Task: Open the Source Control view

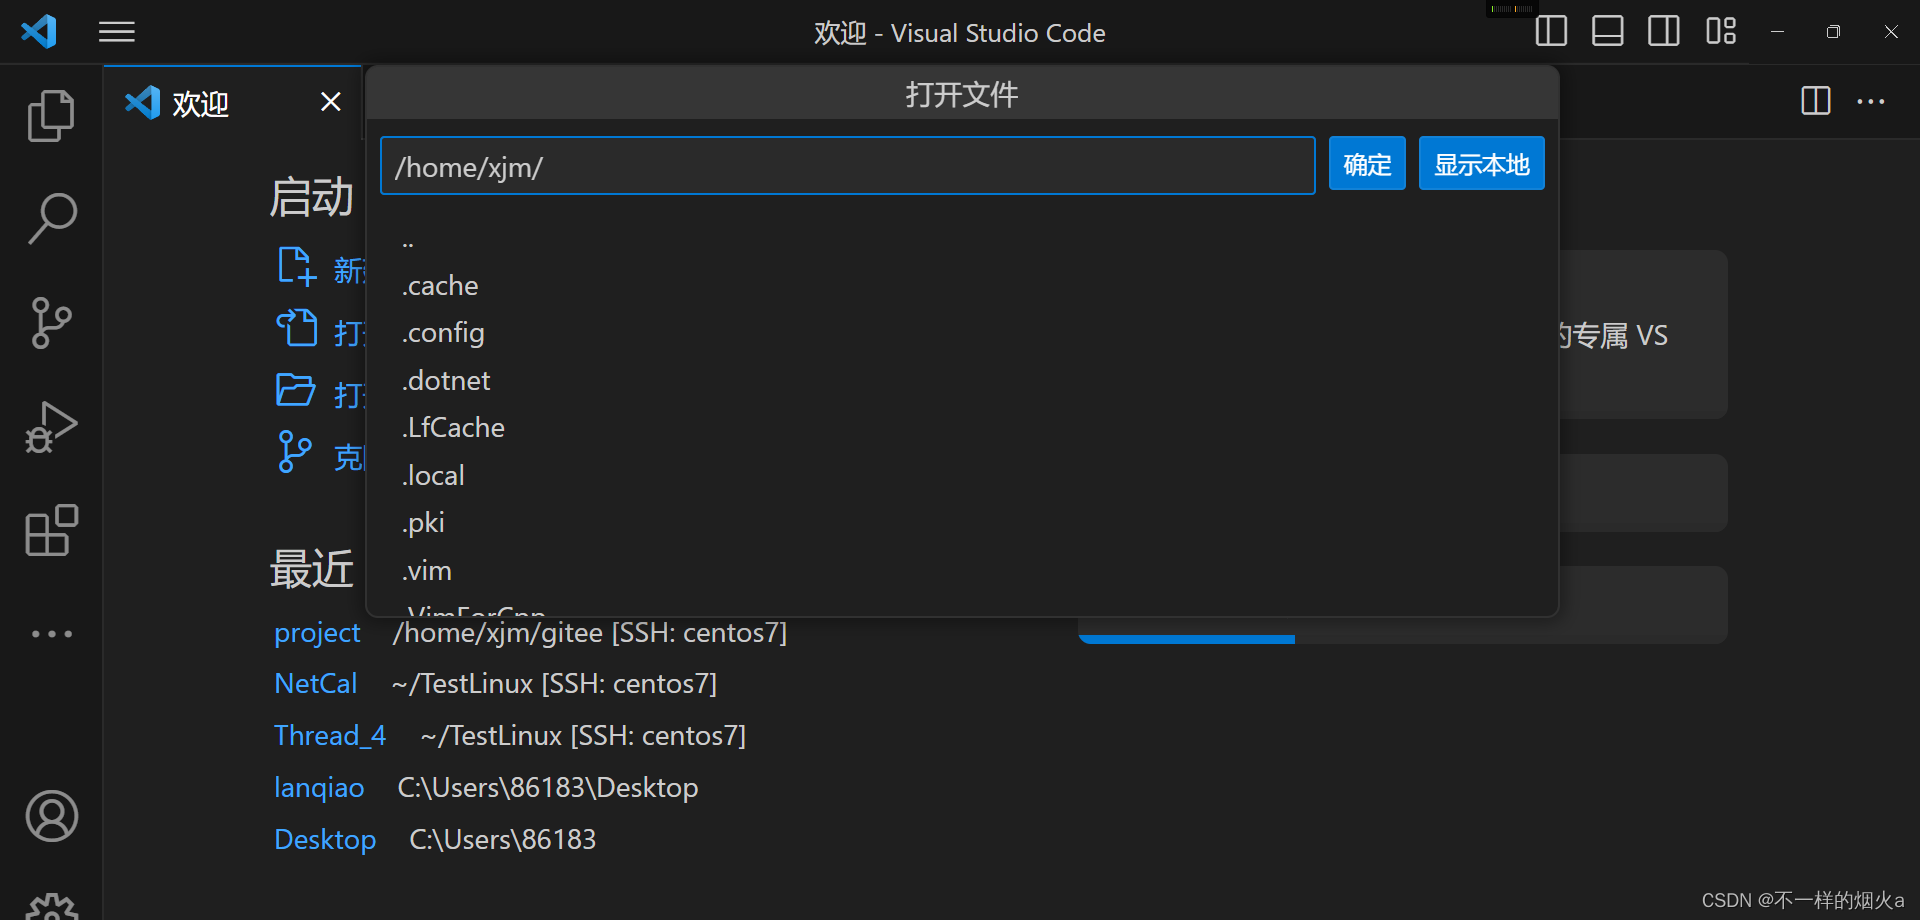Action: (51, 323)
